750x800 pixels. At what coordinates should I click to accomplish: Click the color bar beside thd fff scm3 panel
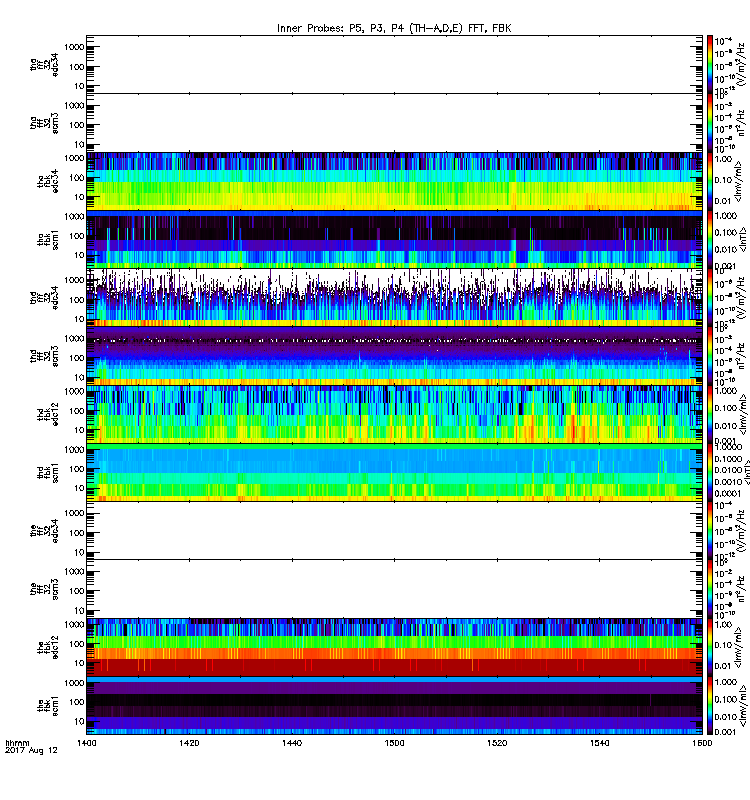709,356
